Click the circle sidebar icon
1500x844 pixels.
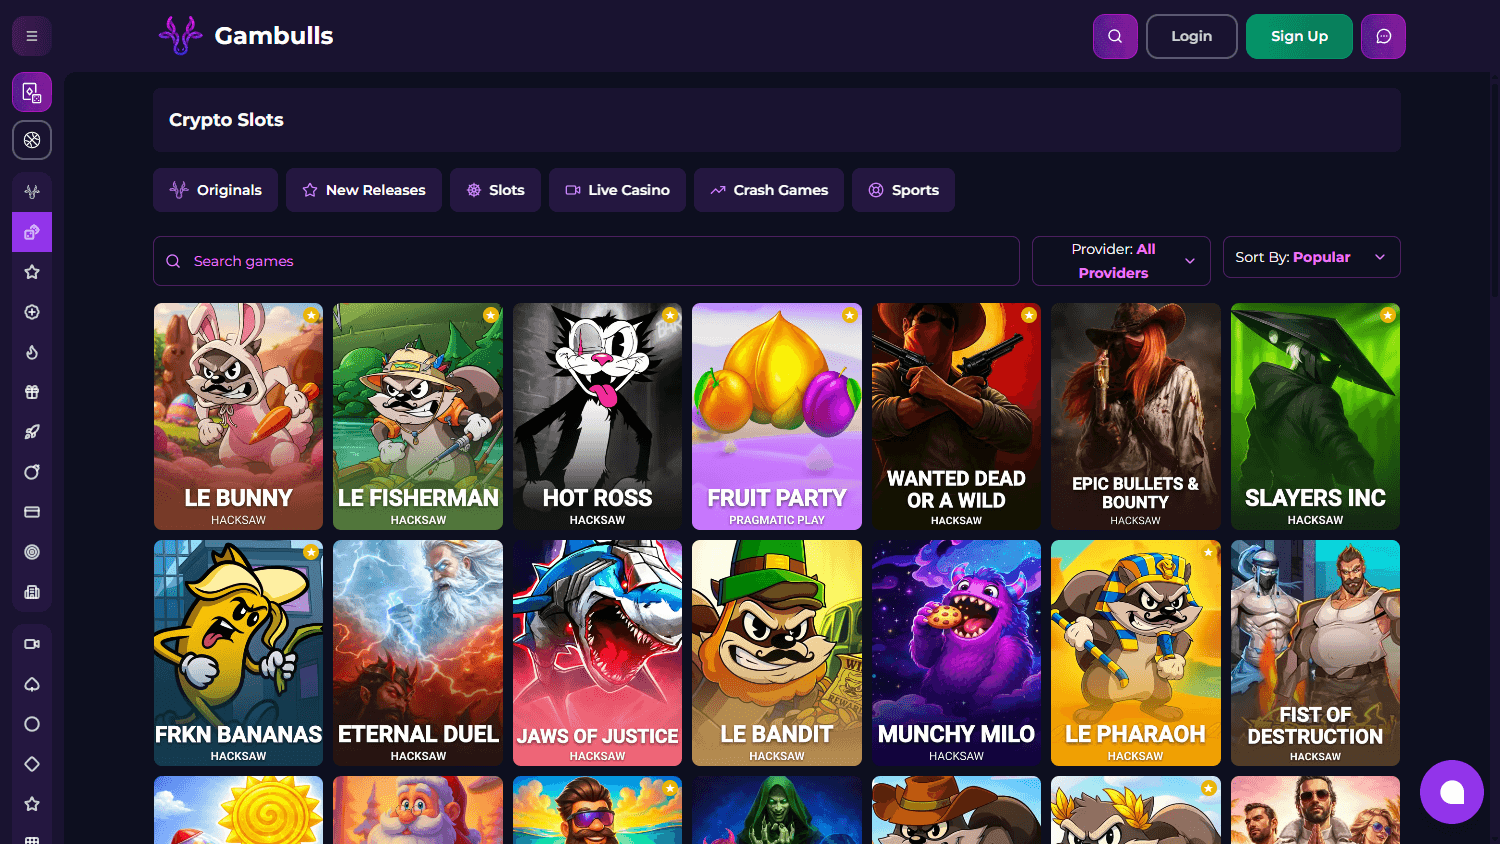point(32,724)
